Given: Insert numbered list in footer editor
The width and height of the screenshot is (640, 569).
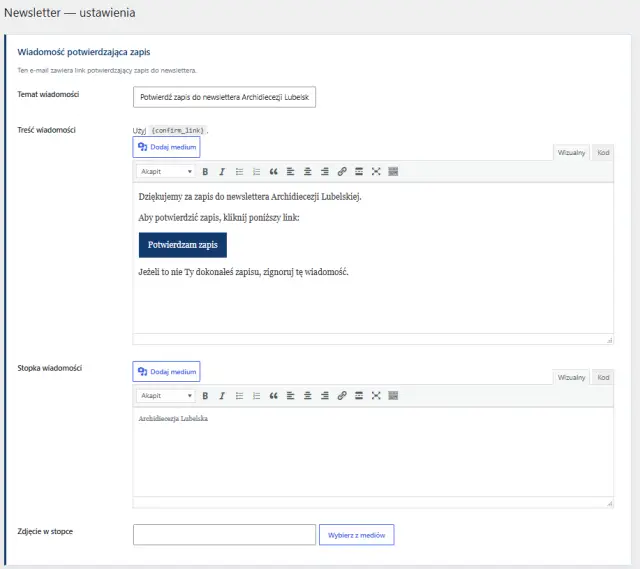Looking at the screenshot, I should pos(256,396).
